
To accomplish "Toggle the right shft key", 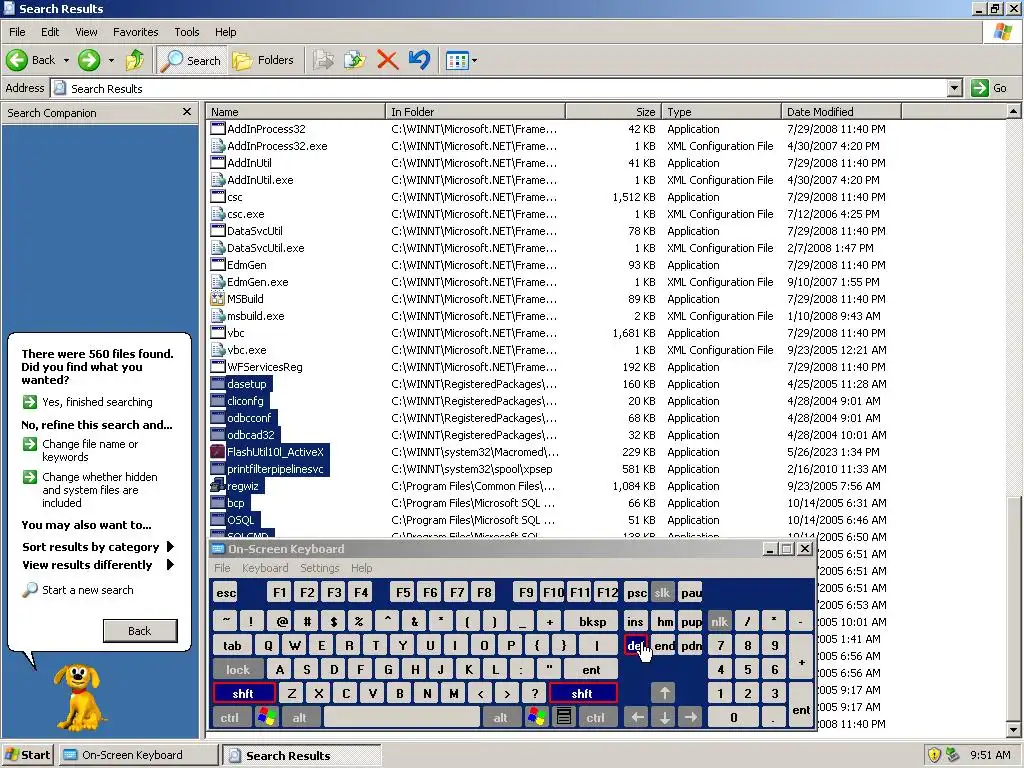I will click(x=582, y=694).
